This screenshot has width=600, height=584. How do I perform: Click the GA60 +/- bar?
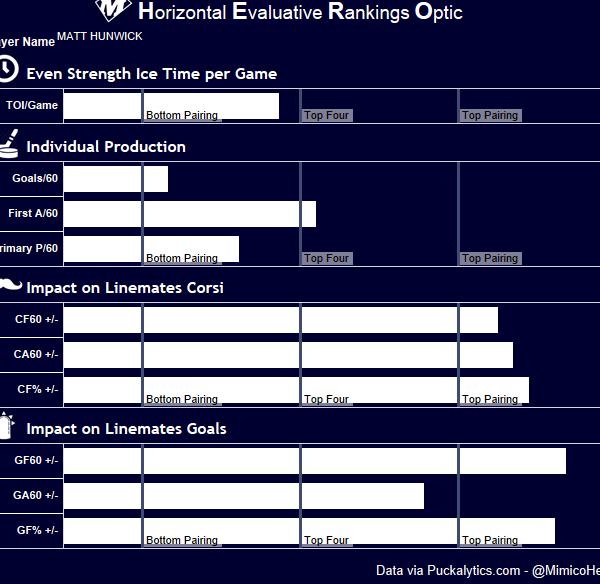[244, 495]
